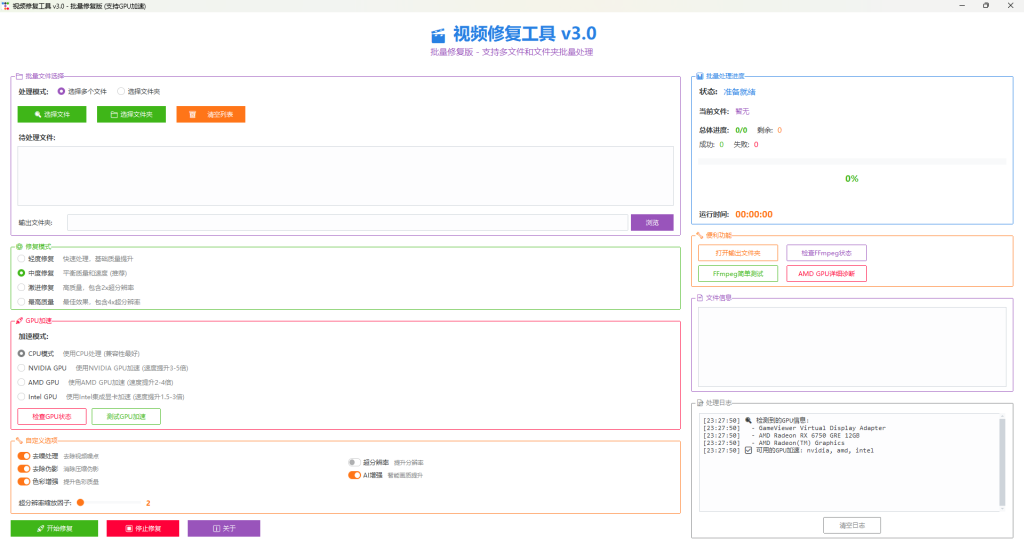Screen dimensions: 1024x550
Task: Open output folder with 打开输出文件夹
Action: pos(737,253)
